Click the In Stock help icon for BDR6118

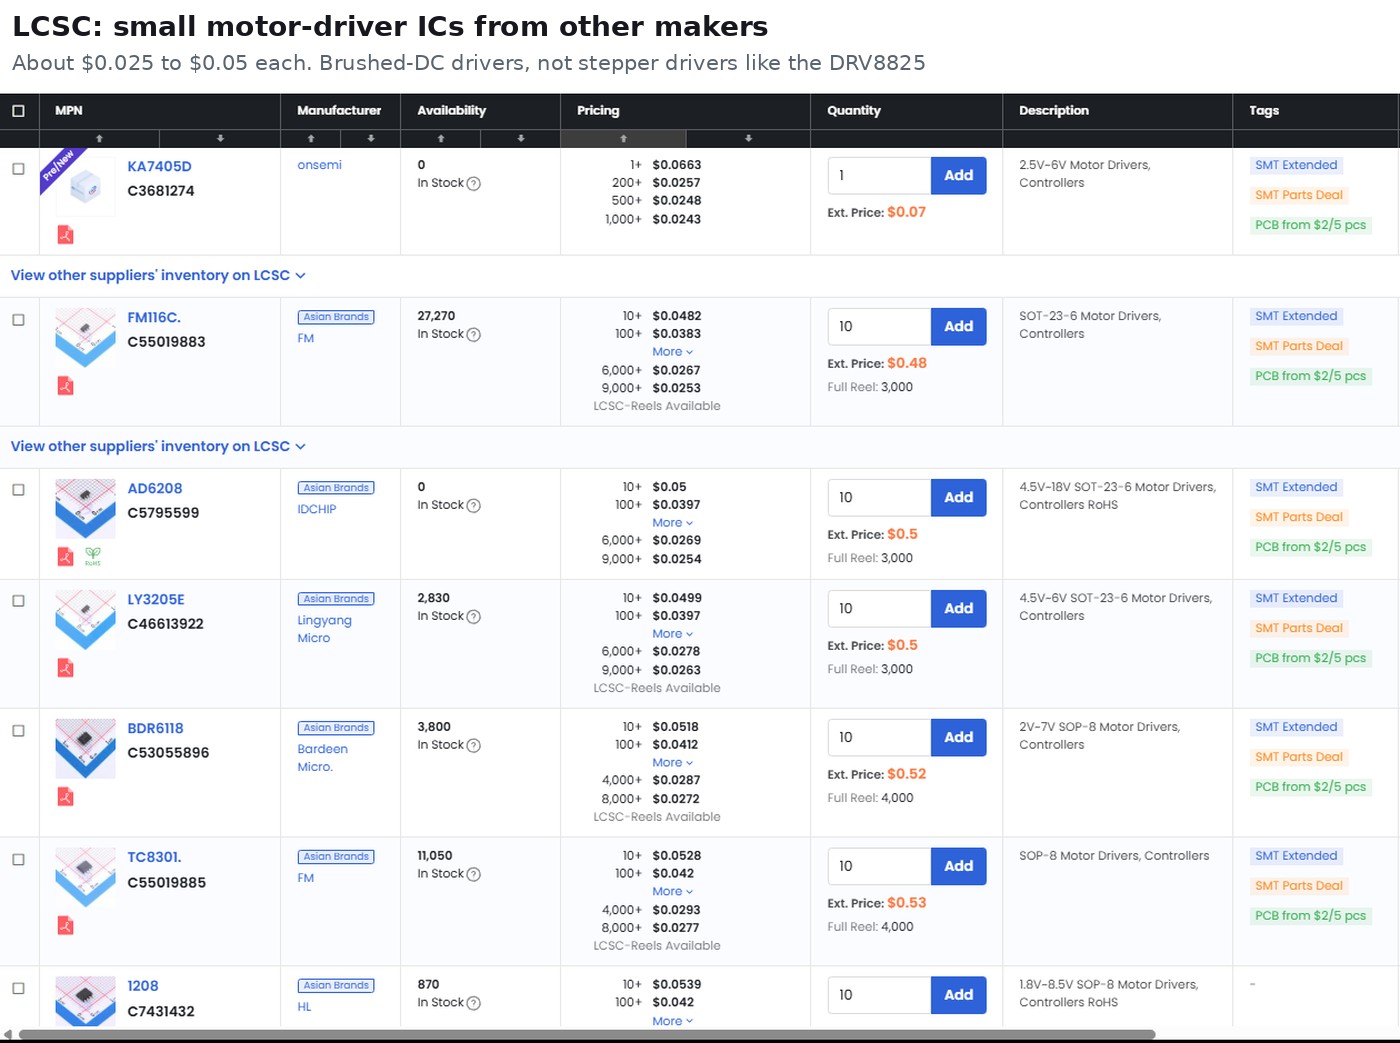(x=474, y=746)
